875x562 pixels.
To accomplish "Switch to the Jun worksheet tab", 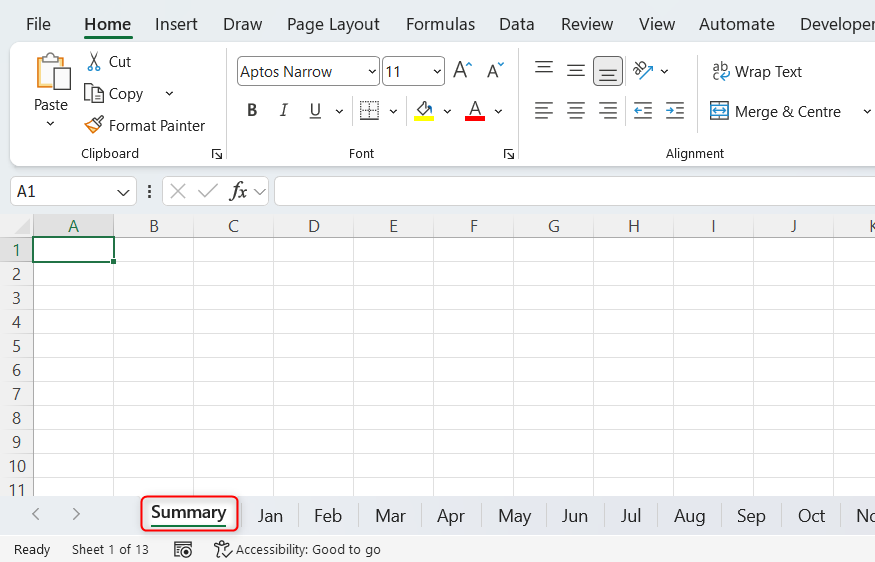I will pyautogui.click(x=574, y=515).
